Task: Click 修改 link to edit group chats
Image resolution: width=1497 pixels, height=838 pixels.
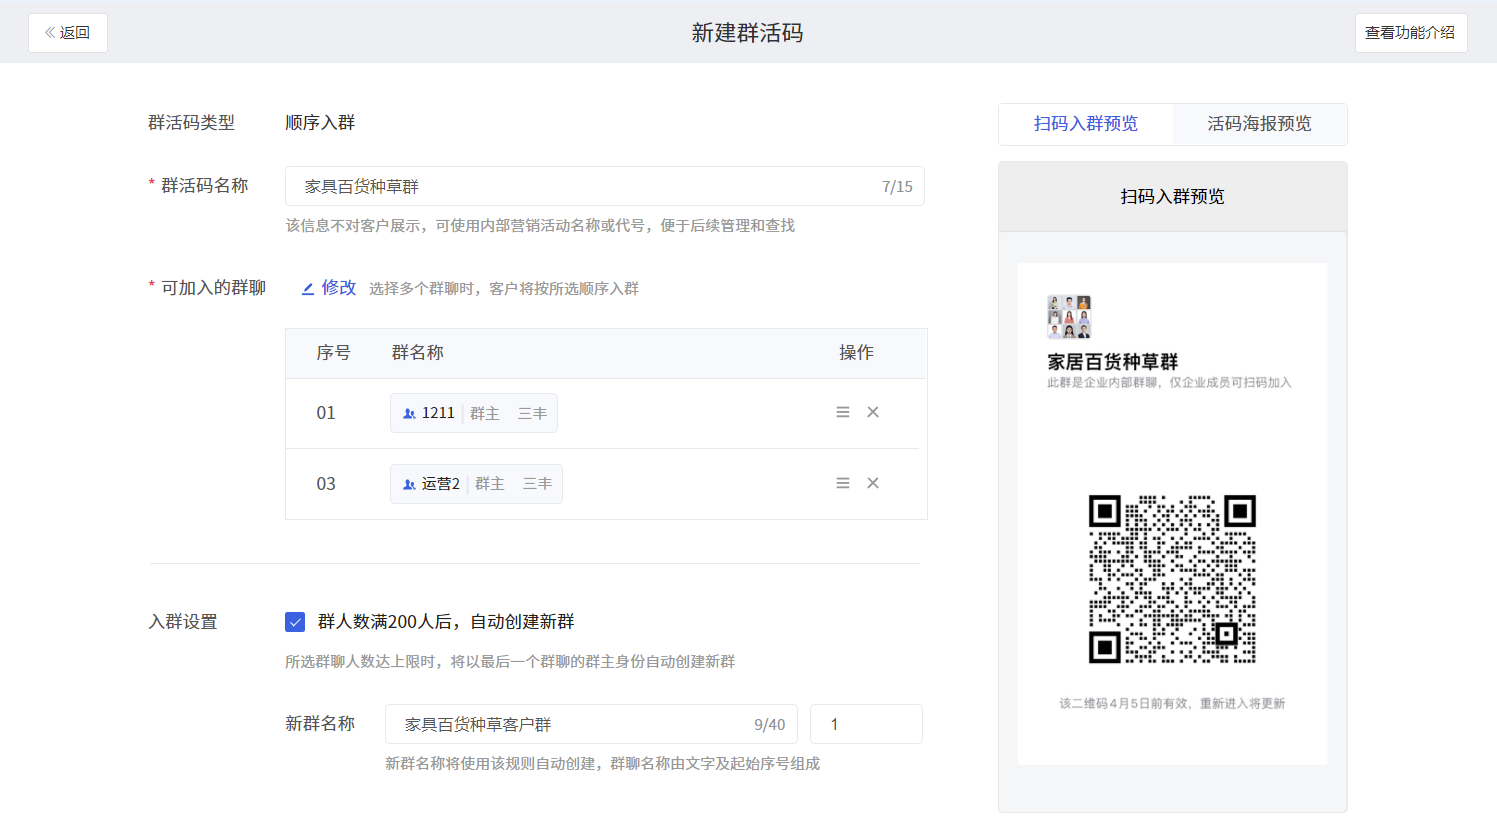Action: pos(339,288)
